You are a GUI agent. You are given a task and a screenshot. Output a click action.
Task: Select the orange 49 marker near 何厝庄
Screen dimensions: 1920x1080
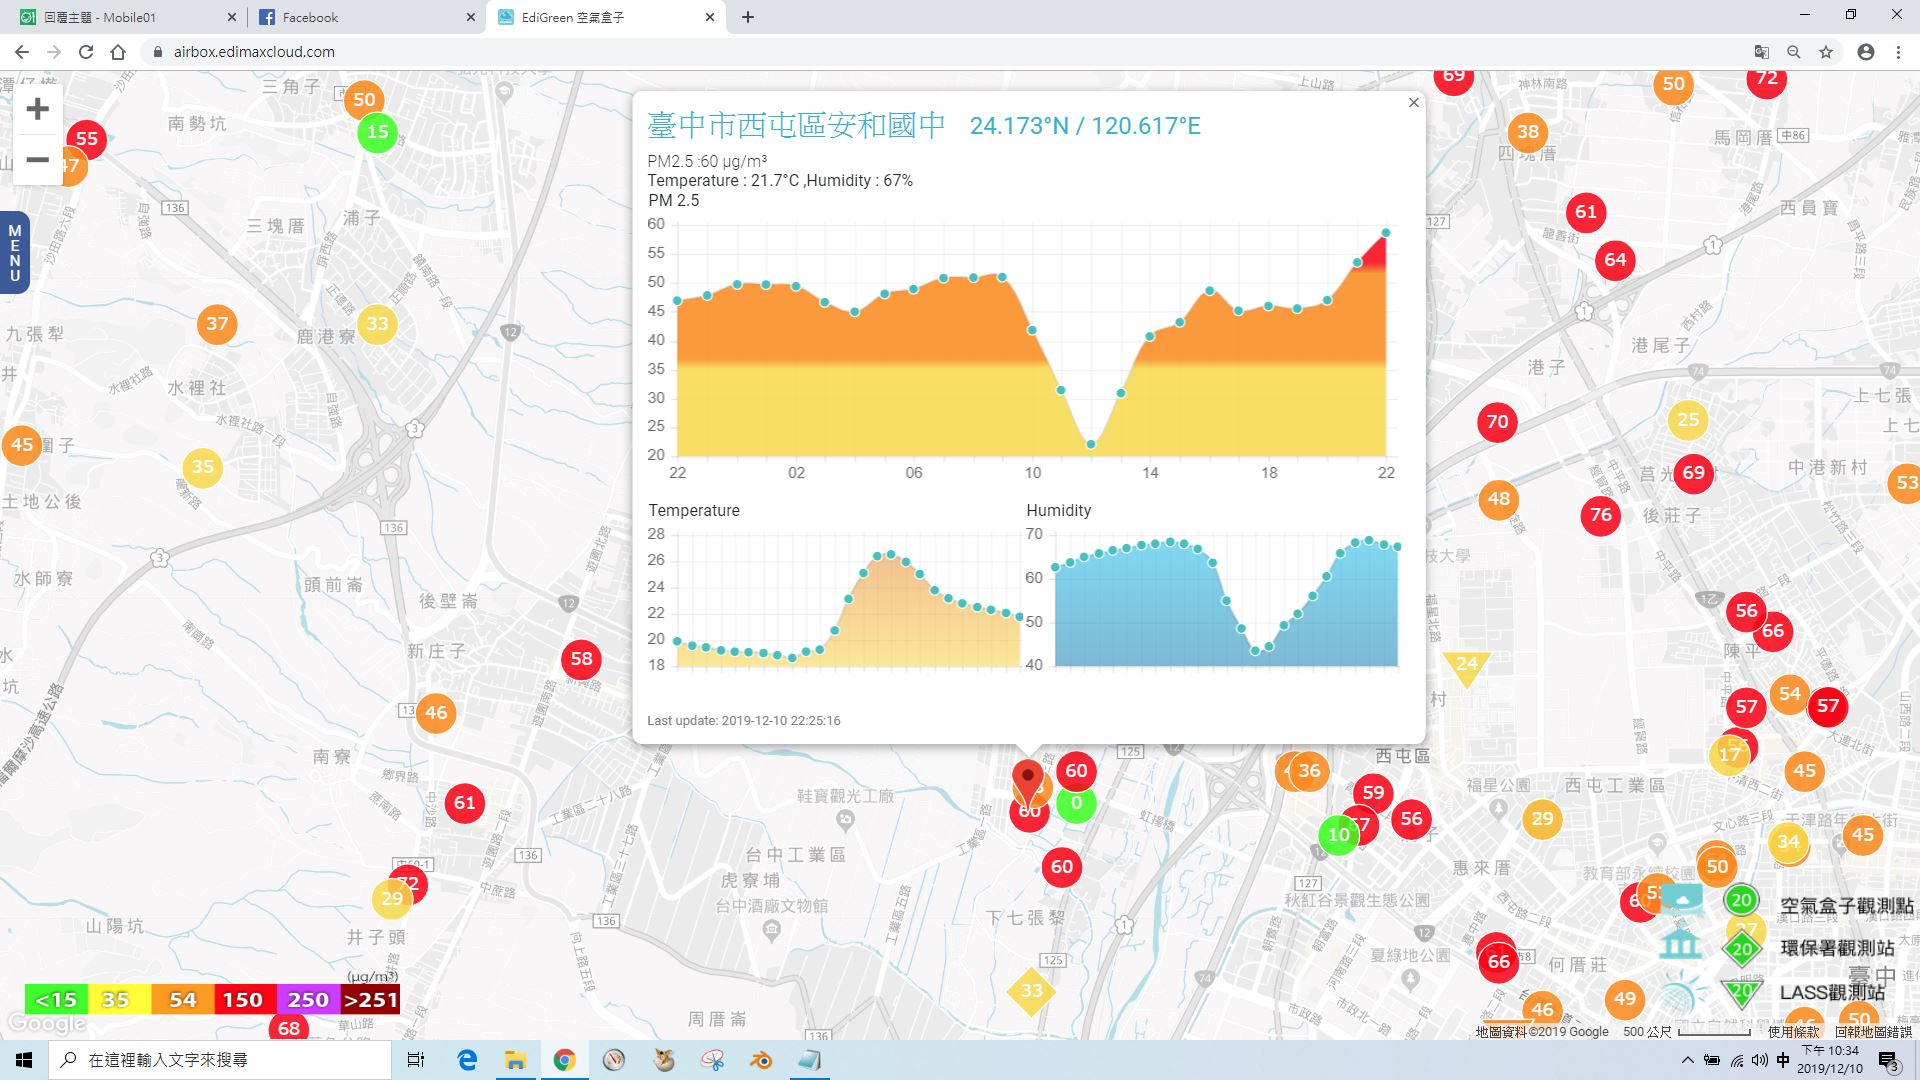(1625, 998)
